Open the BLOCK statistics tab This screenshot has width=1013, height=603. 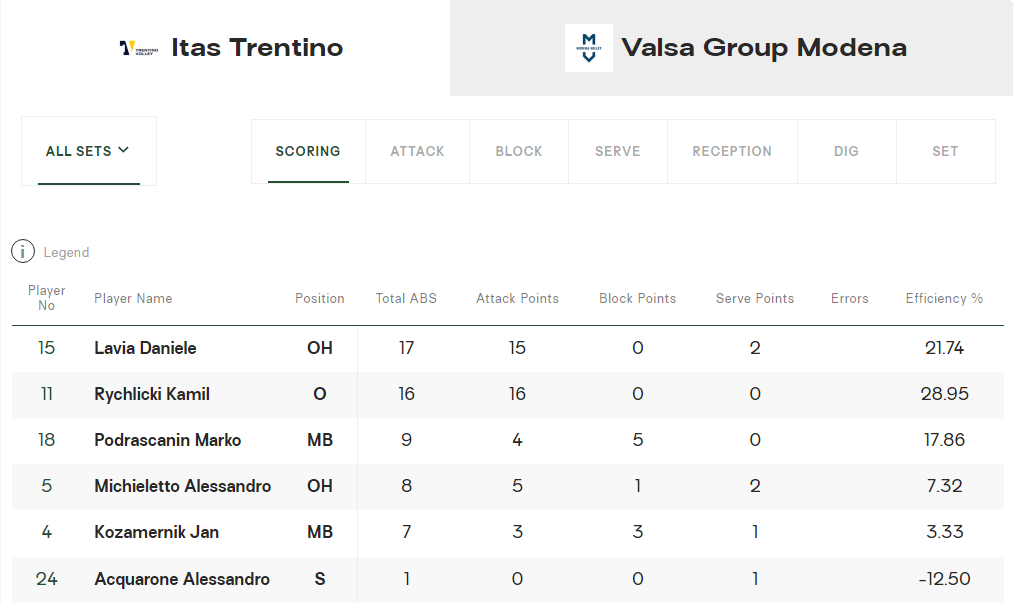tap(519, 151)
